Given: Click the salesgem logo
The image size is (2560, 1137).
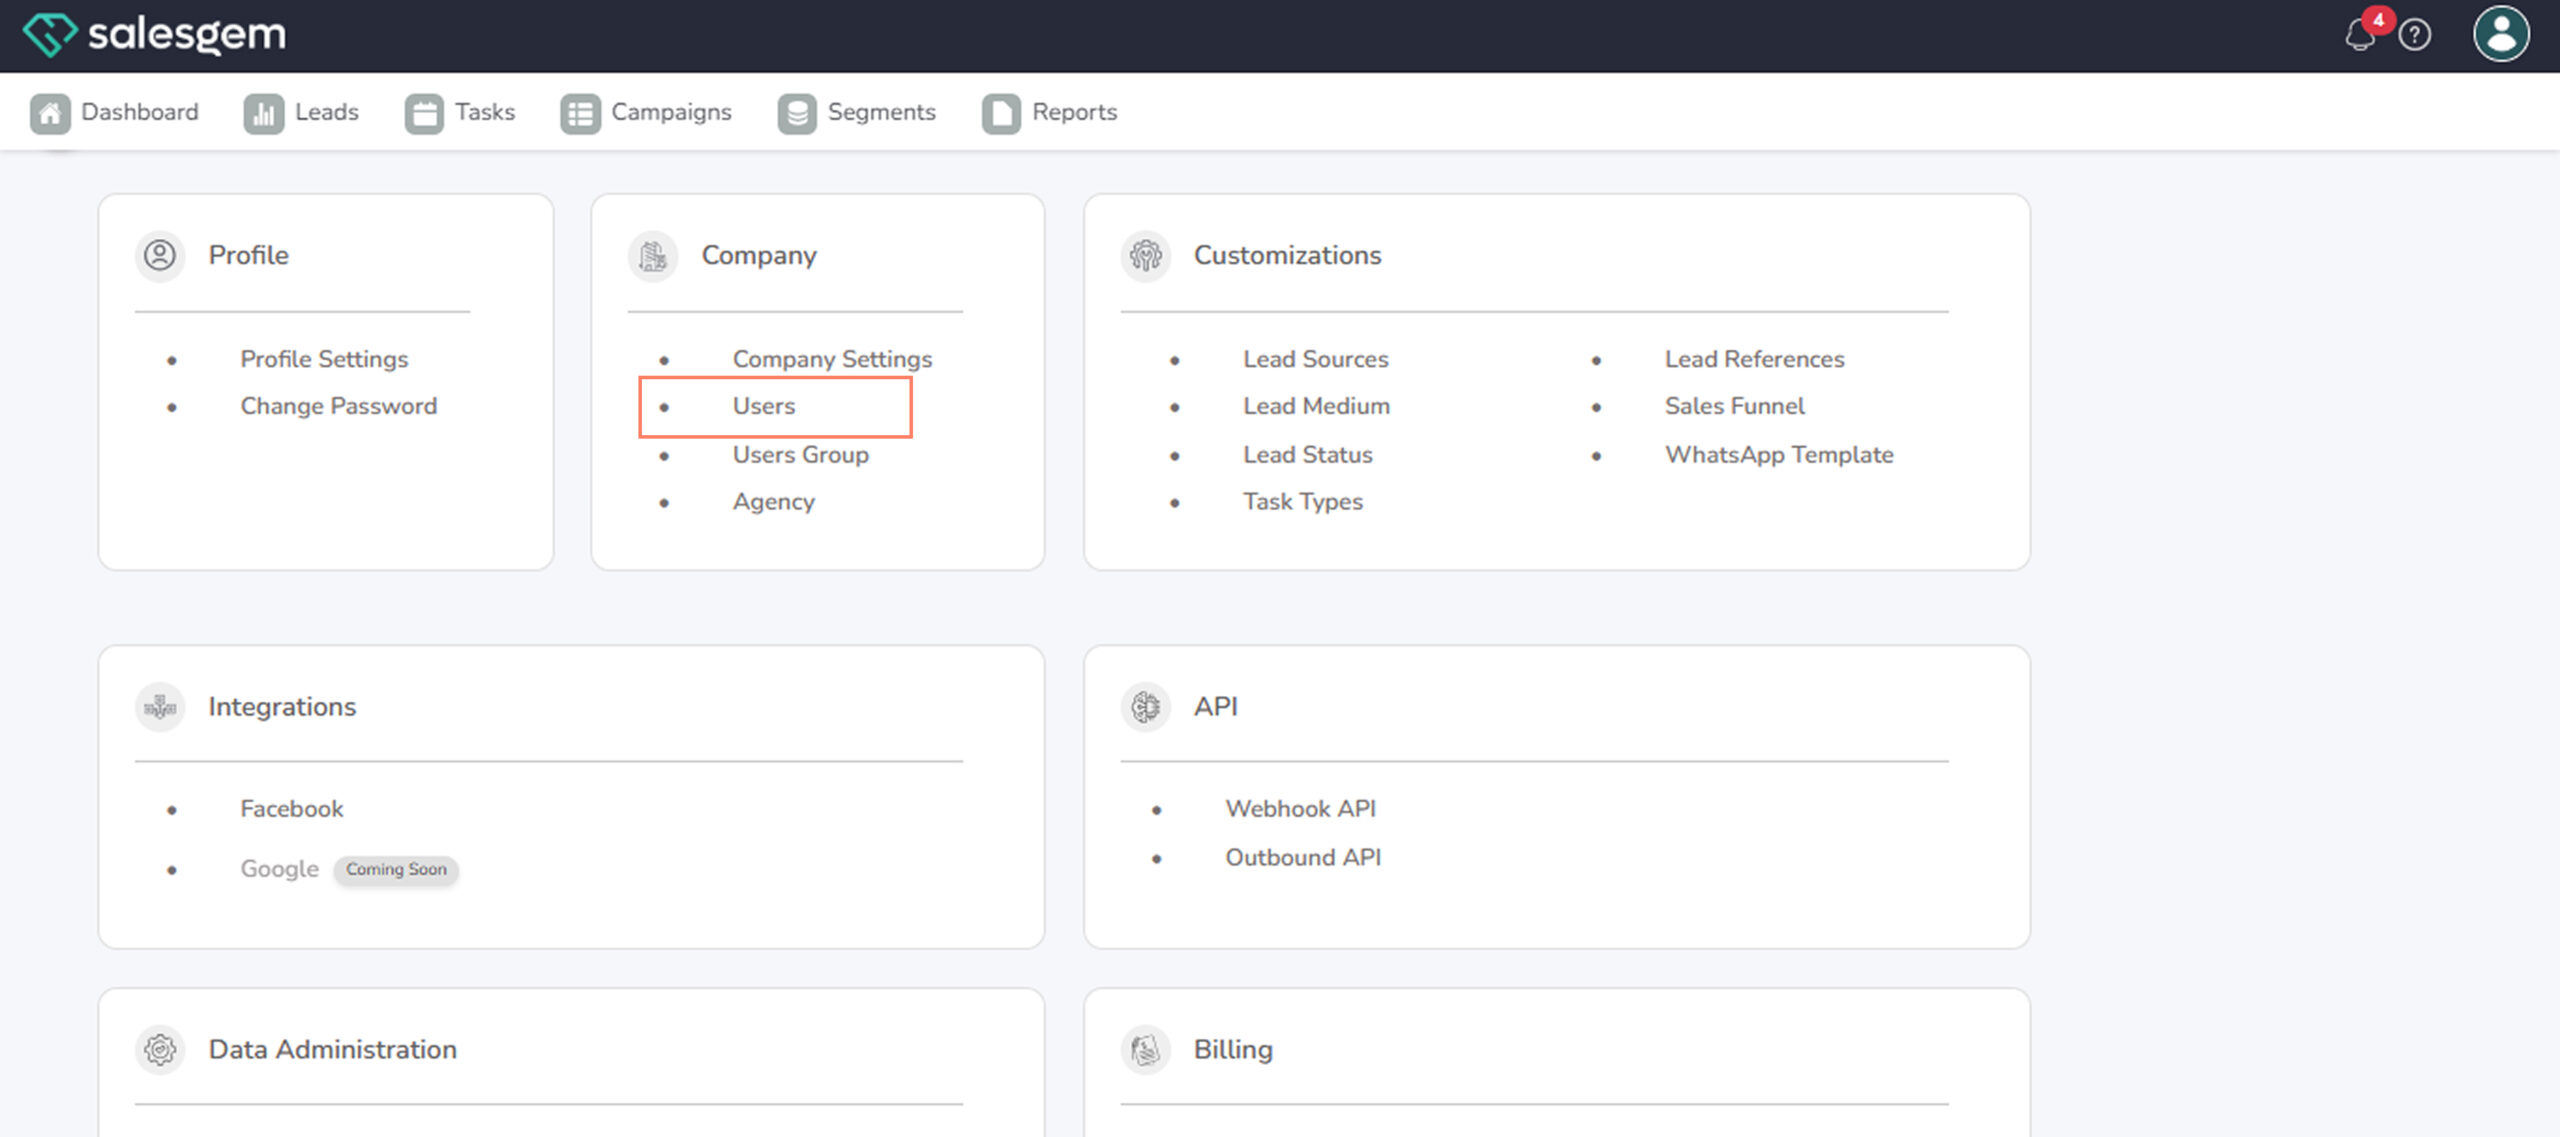Looking at the screenshot, I should 154,34.
